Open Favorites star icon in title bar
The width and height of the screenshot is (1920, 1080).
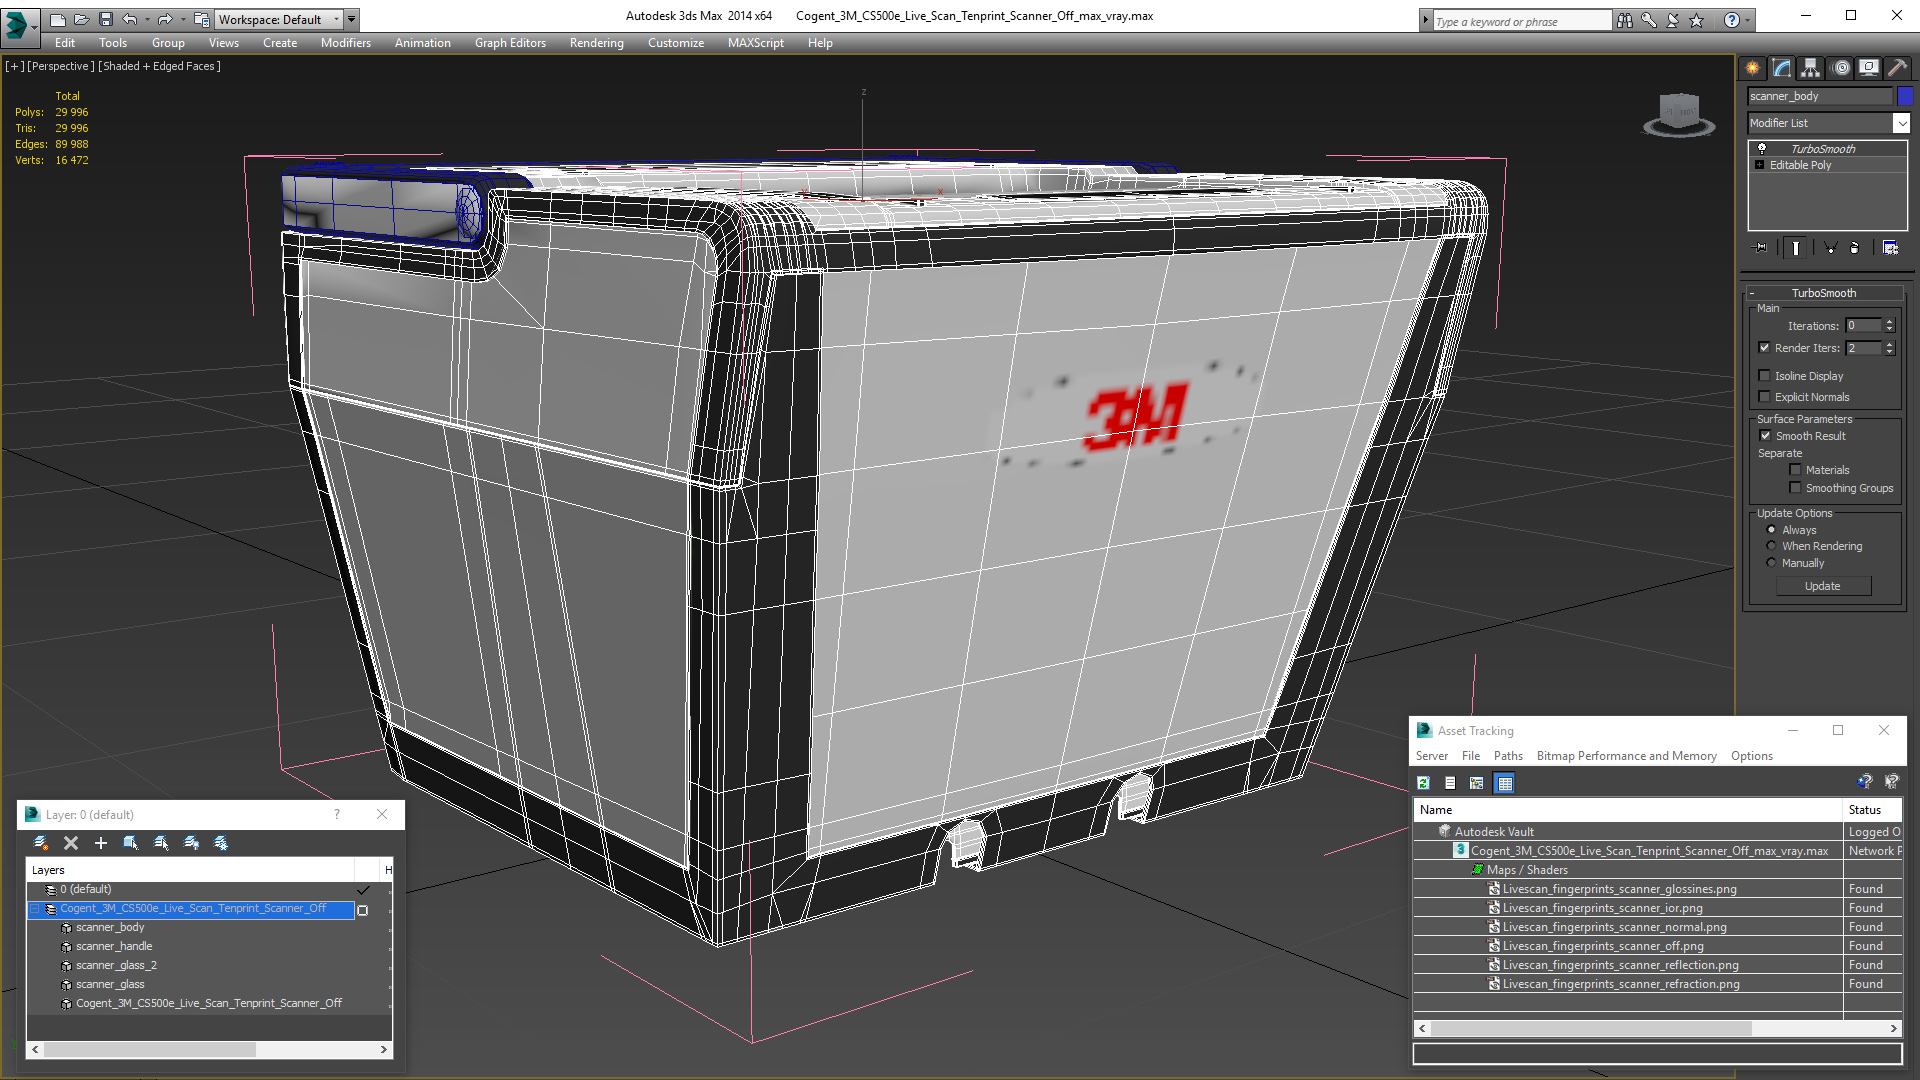click(1697, 20)
